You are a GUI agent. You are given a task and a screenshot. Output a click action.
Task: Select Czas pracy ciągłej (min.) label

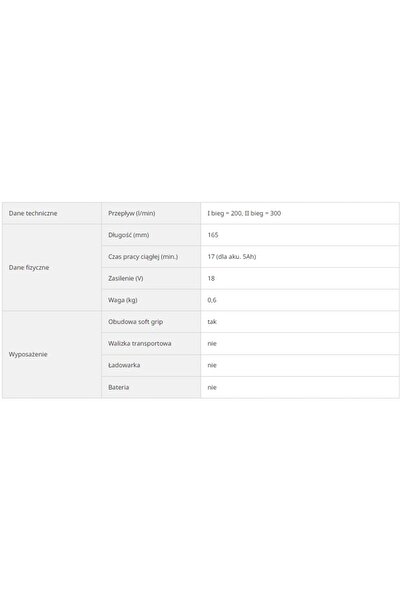point(143,257)
